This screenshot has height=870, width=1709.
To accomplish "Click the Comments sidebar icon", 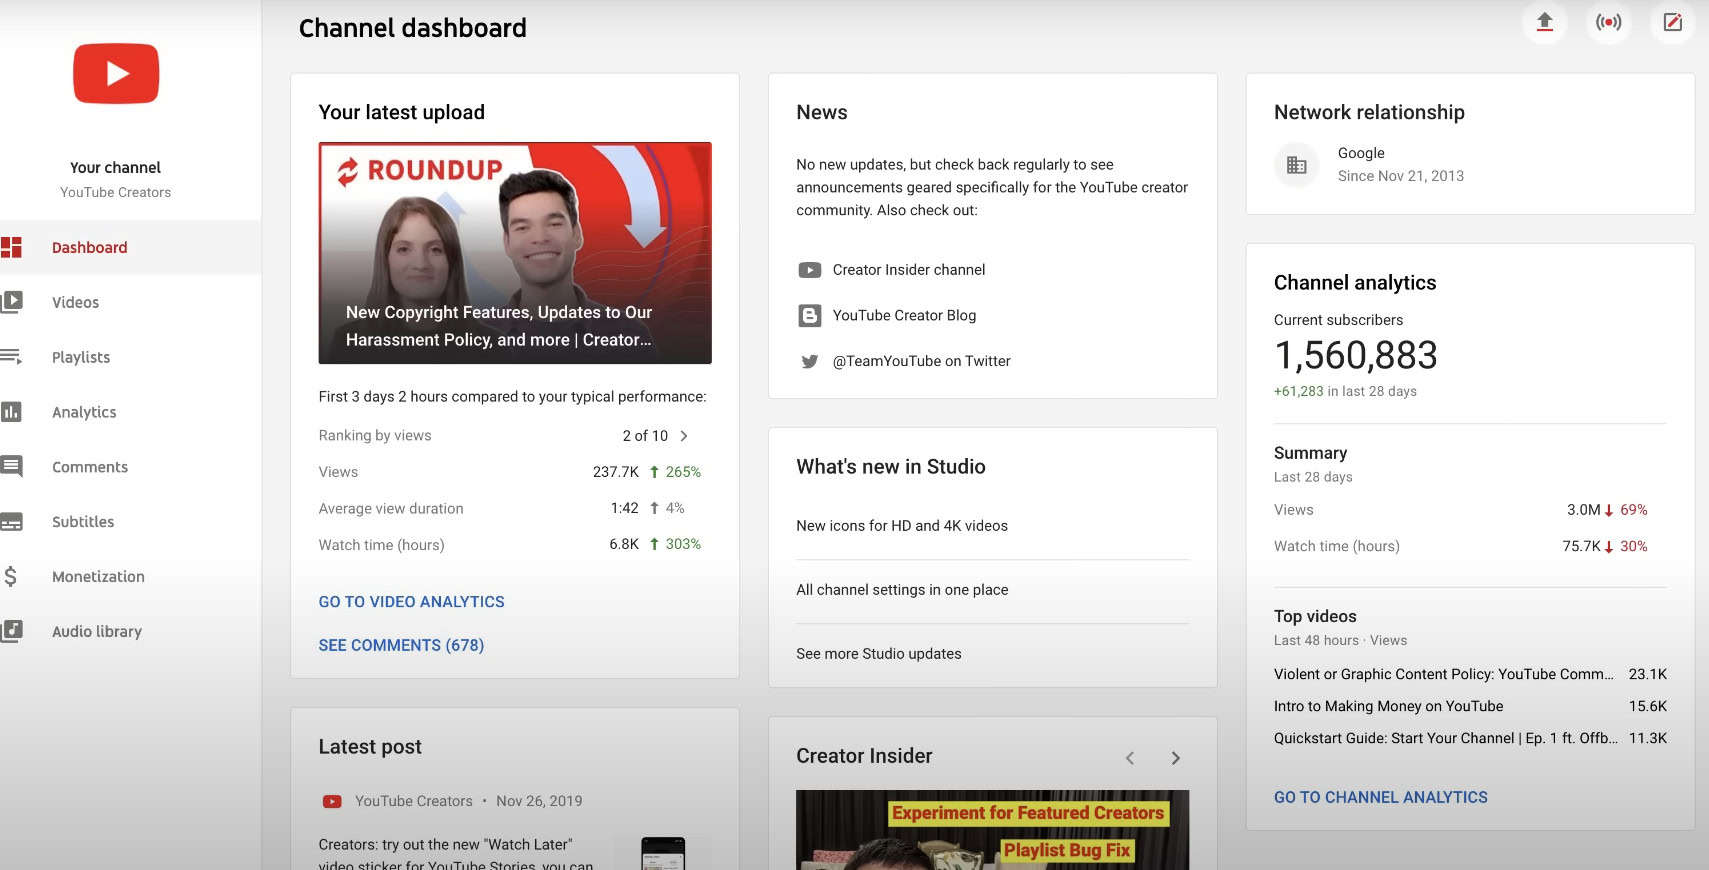I will point(11,466).
